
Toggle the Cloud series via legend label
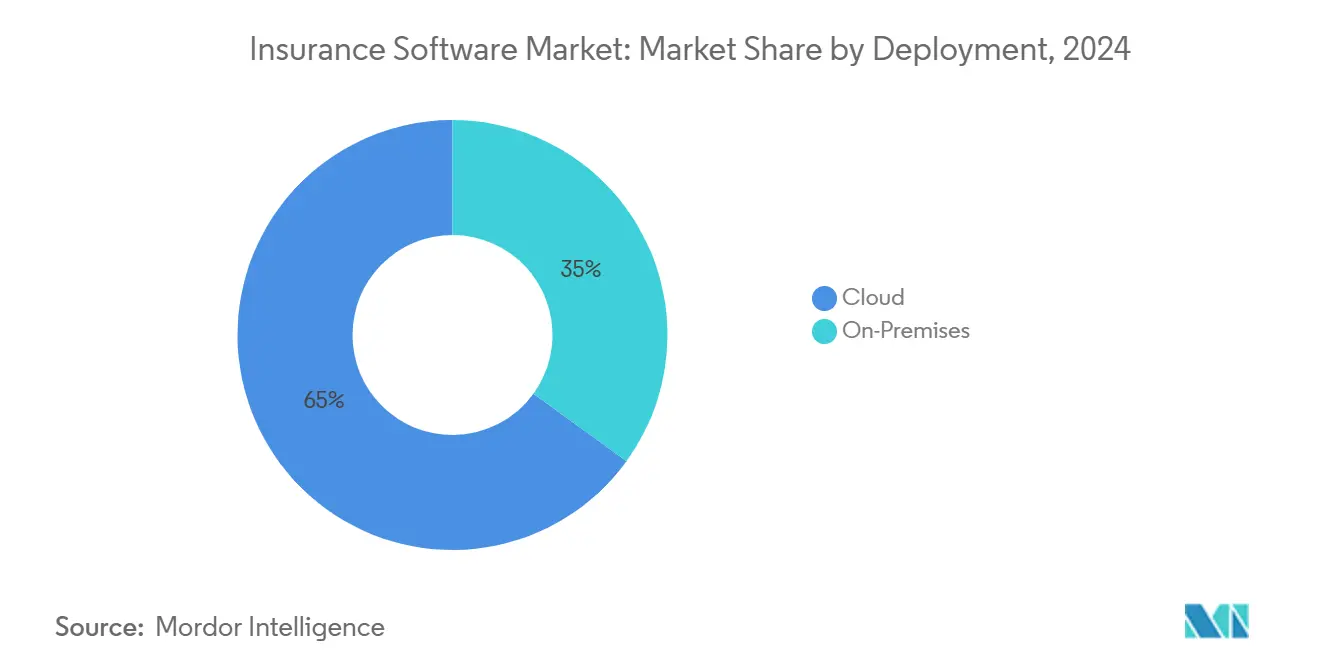click(873, 297)
